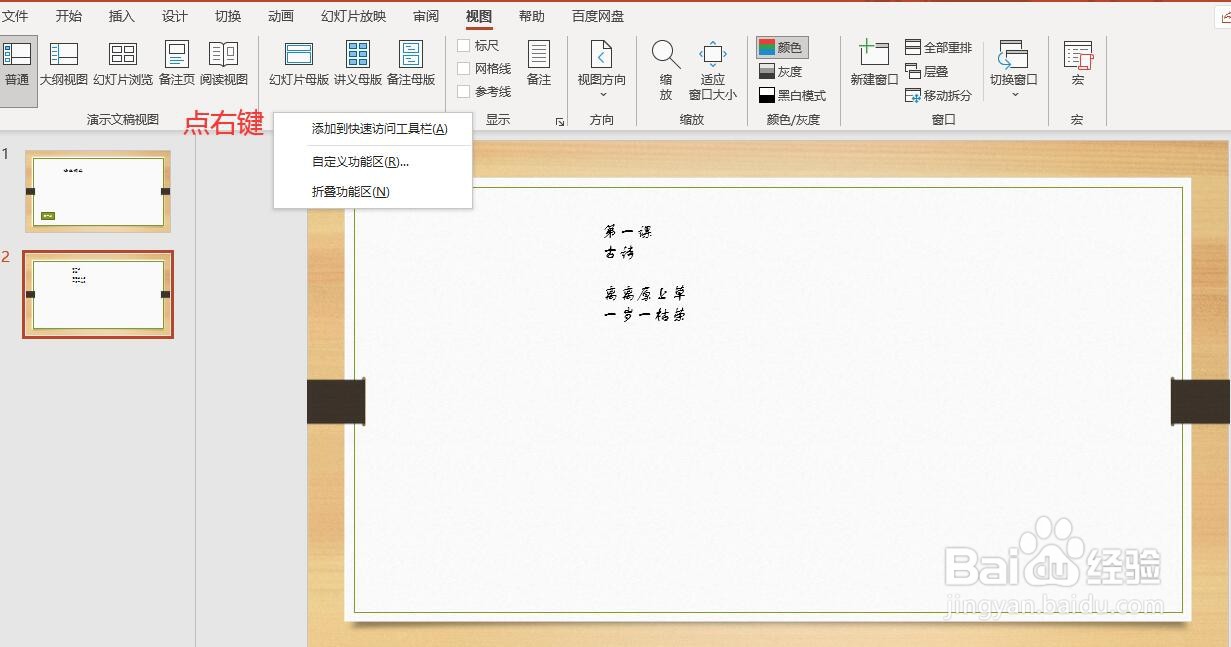
Task: Open the 显示 group dialog launcher
Action: coord(559,120)
